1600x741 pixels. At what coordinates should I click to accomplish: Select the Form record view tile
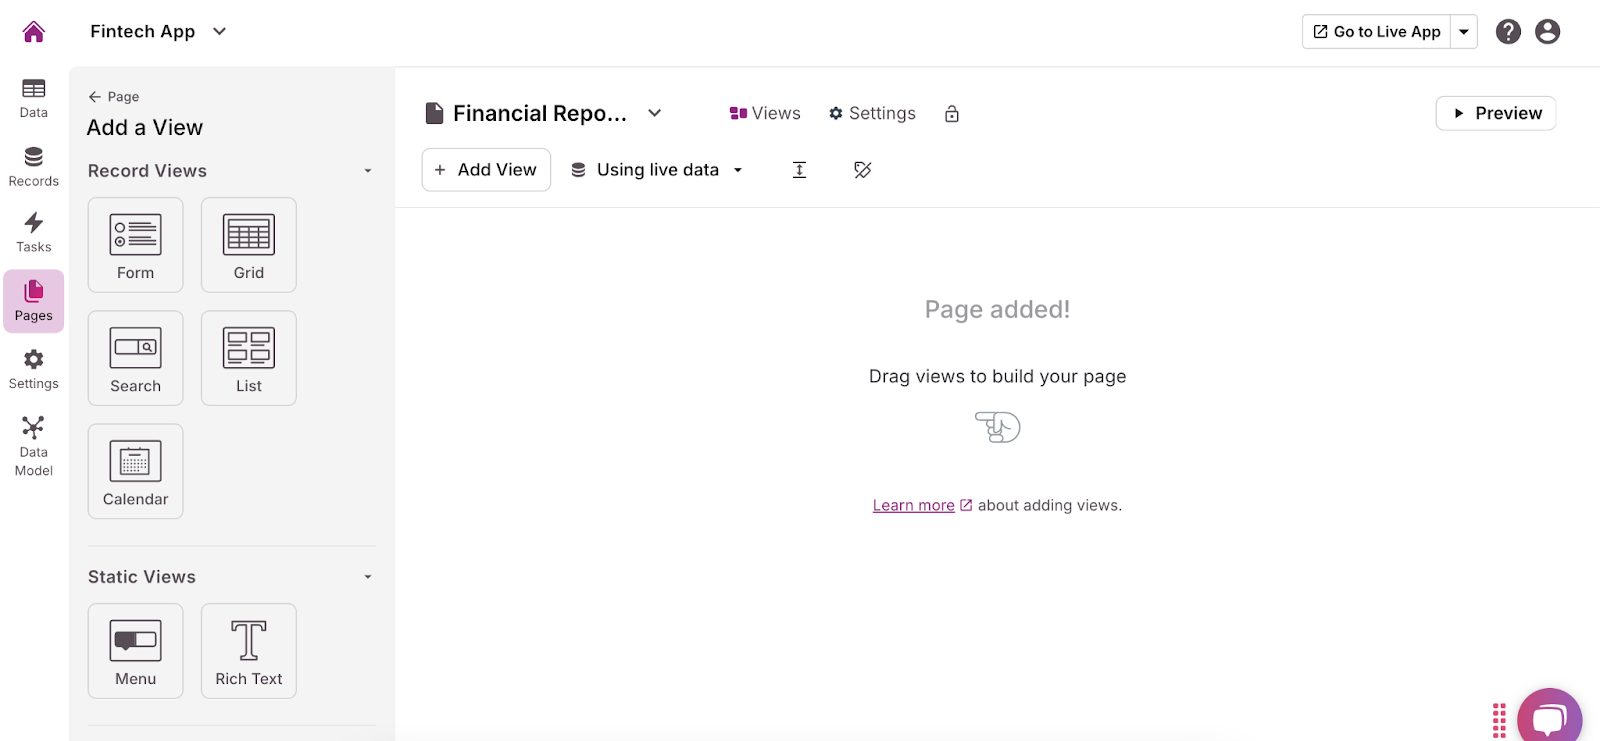point(135,245)
